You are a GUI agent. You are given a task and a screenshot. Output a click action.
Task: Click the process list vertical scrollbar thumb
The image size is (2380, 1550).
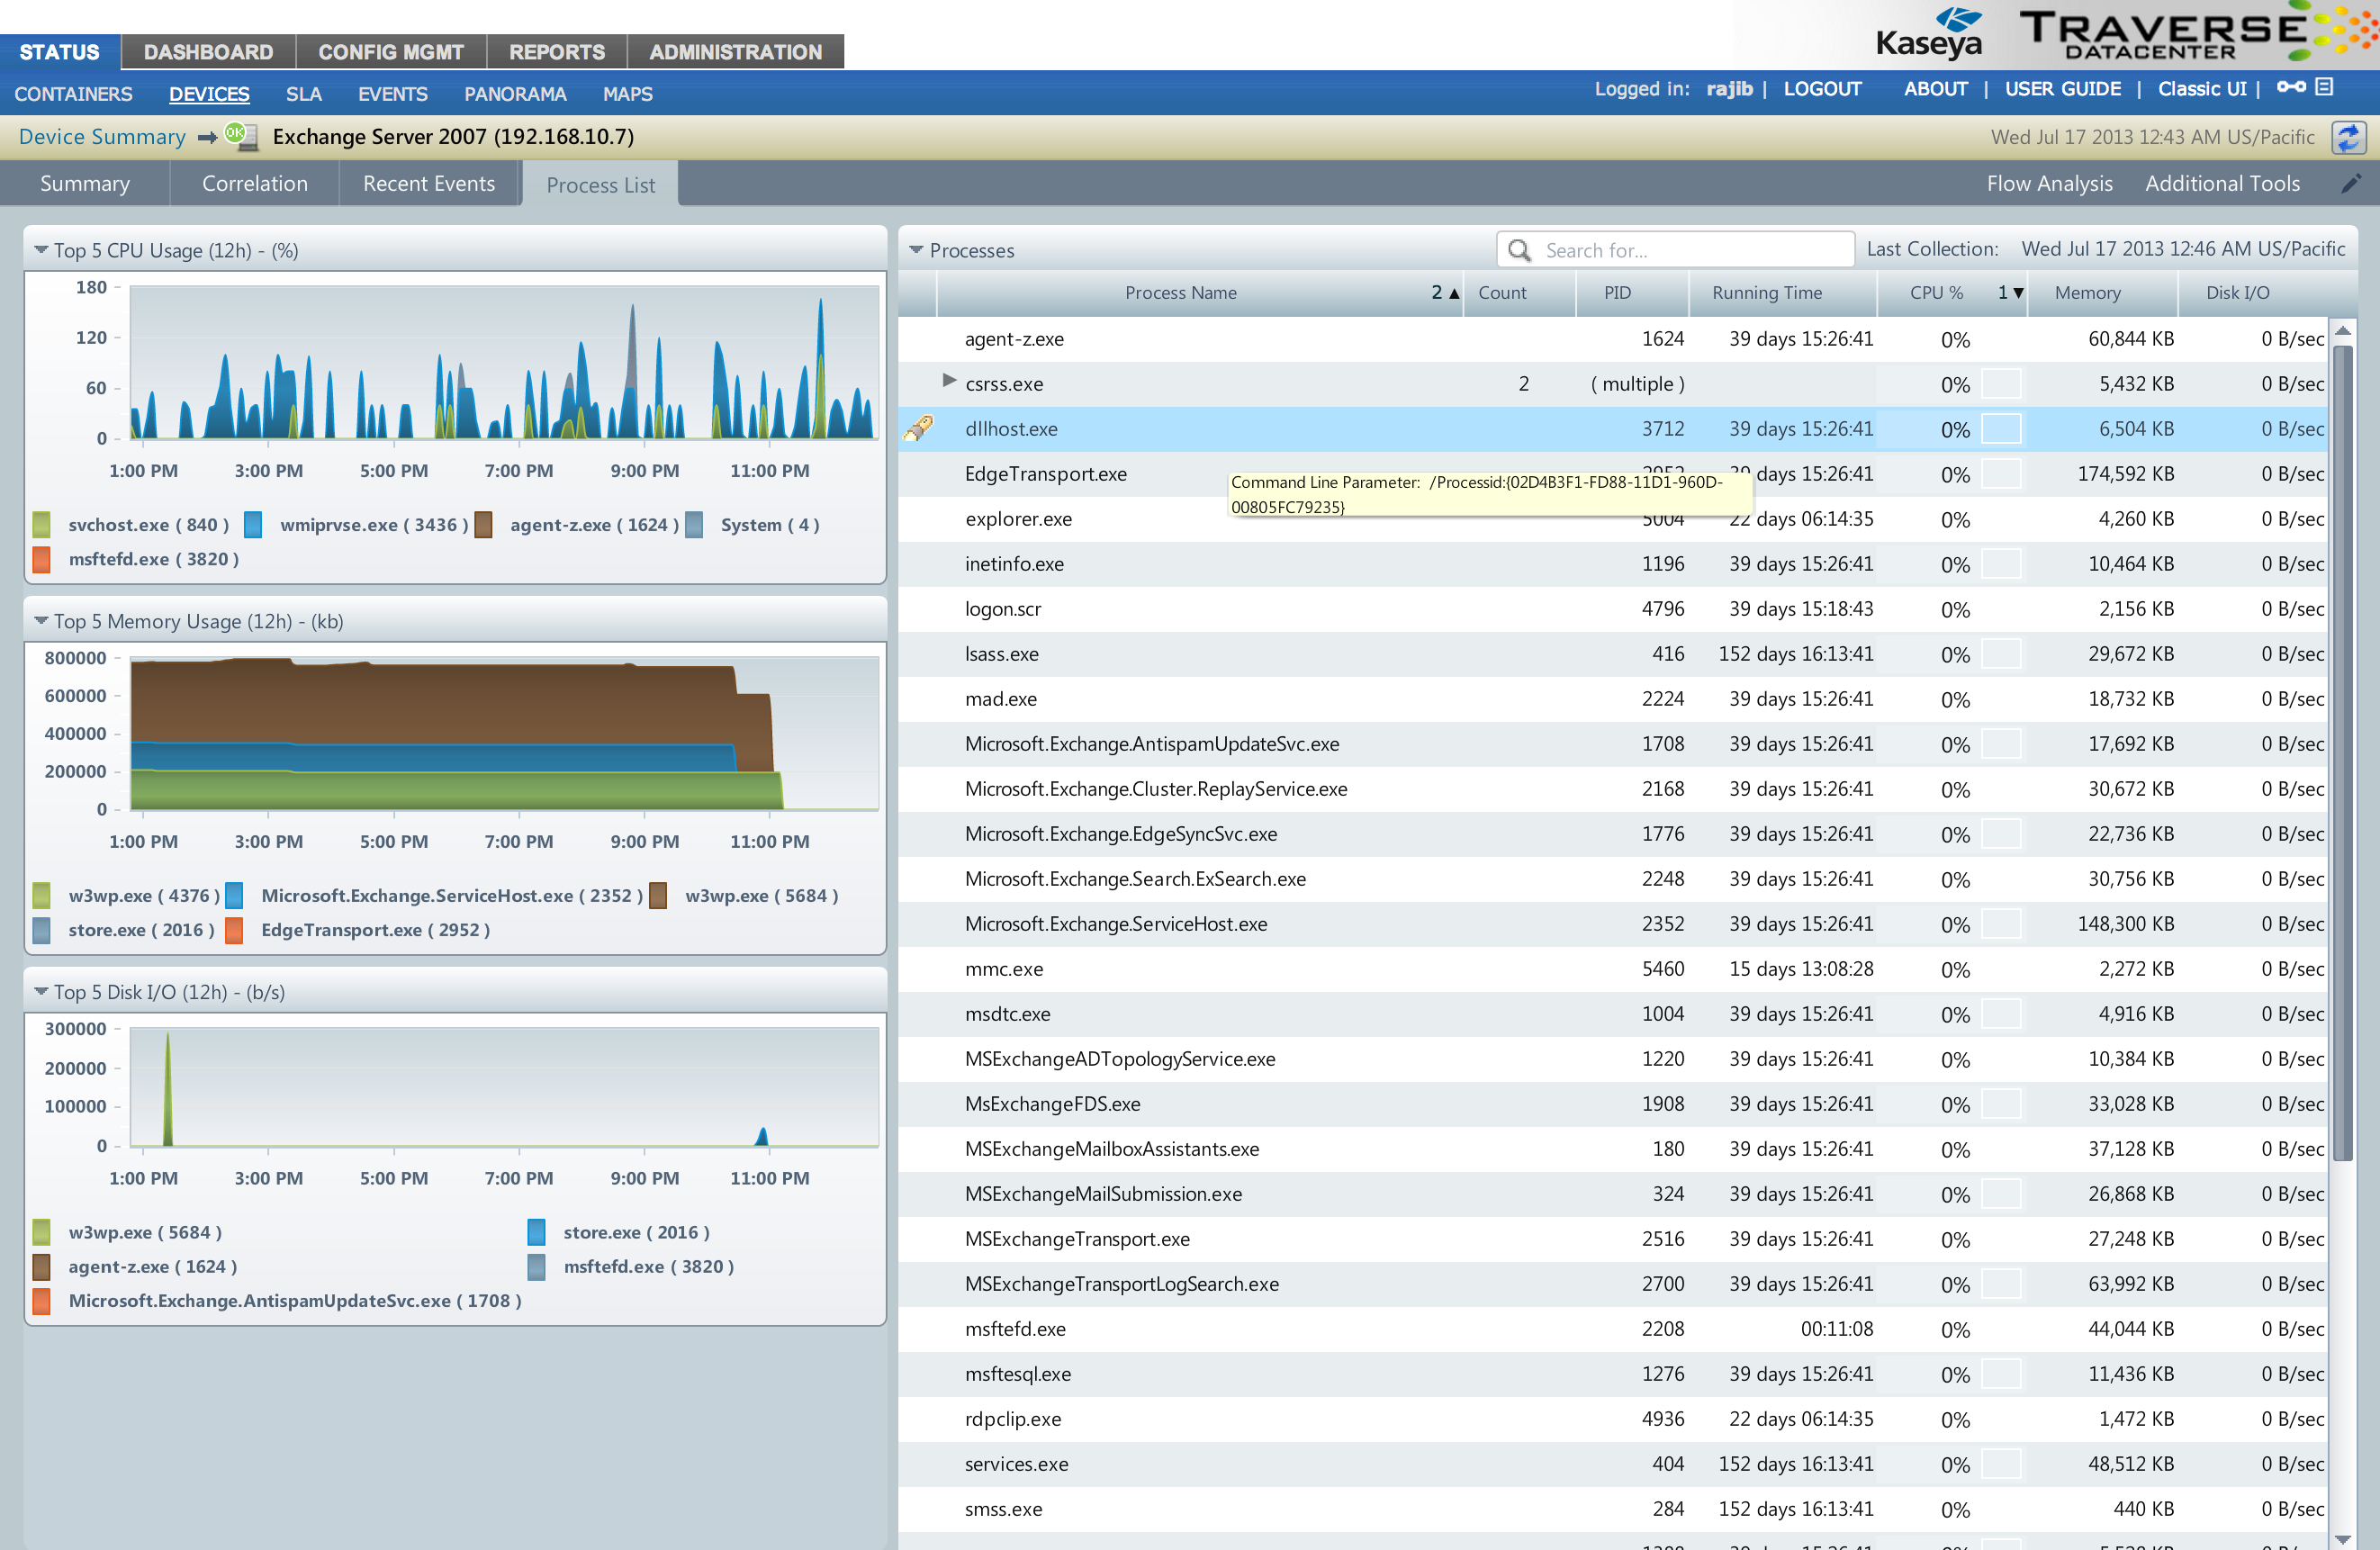[2342, 753]
